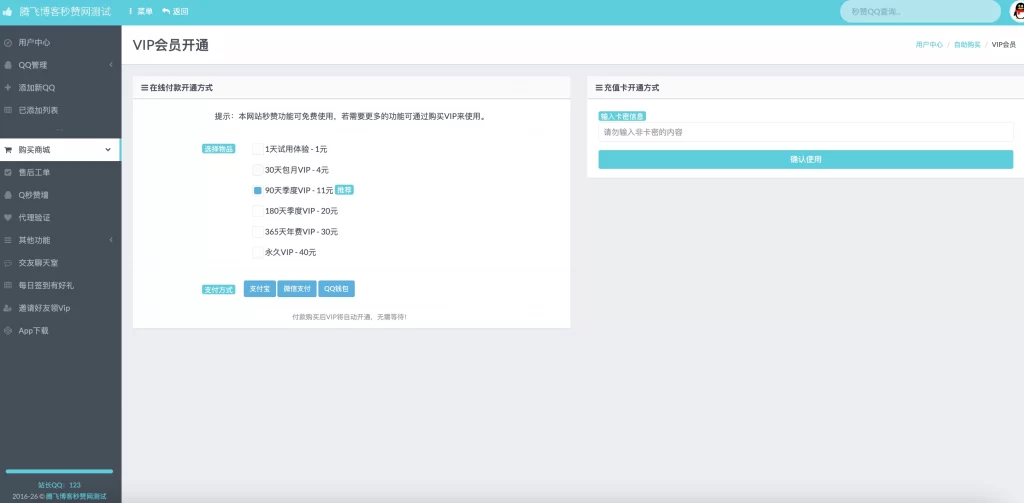Expand the 其他功能 sidebar submenu arrow
Image resolution: width=1024 pixels, height=503 pixels.
click(110, 240)
